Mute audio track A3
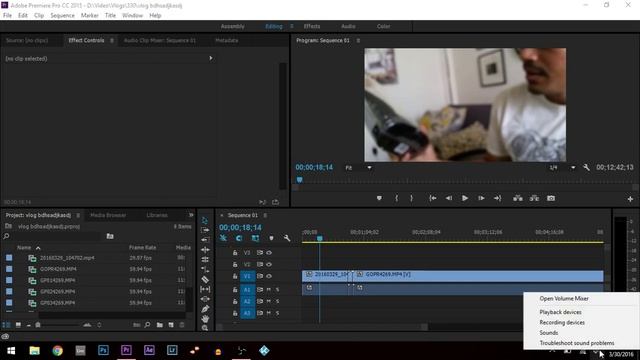Image resolution: width=640 pixels, height=360 pixels. click(269, 313)
